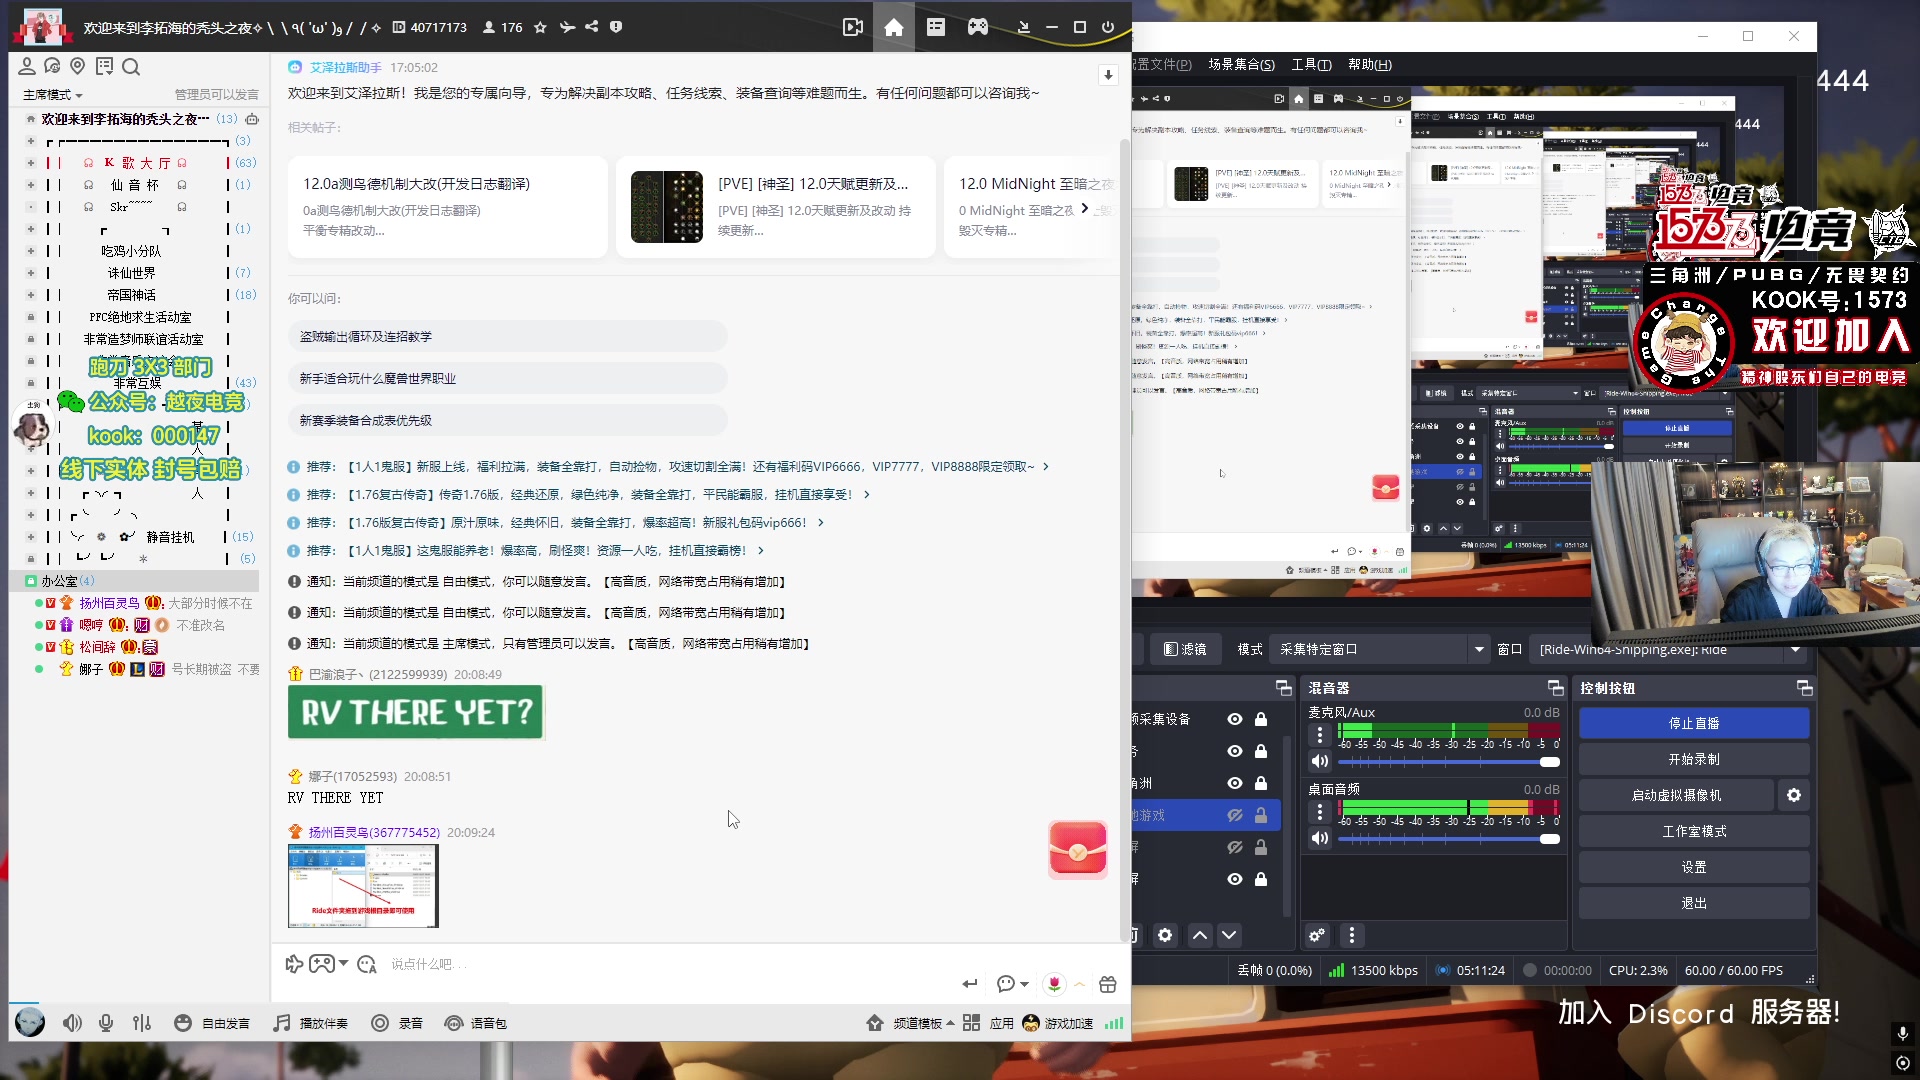Open the emoji picker beside chat input
Viewport: 1920px width, 1080px height.
pyautogui.click(x=366, y=964)
